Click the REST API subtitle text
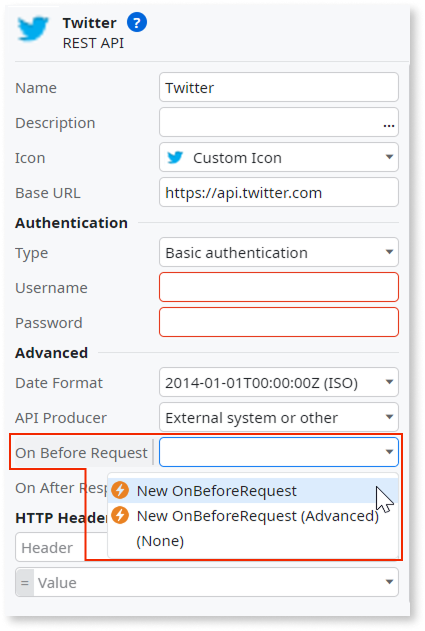This screenshot has width=425, height=631. click(93, 43)
